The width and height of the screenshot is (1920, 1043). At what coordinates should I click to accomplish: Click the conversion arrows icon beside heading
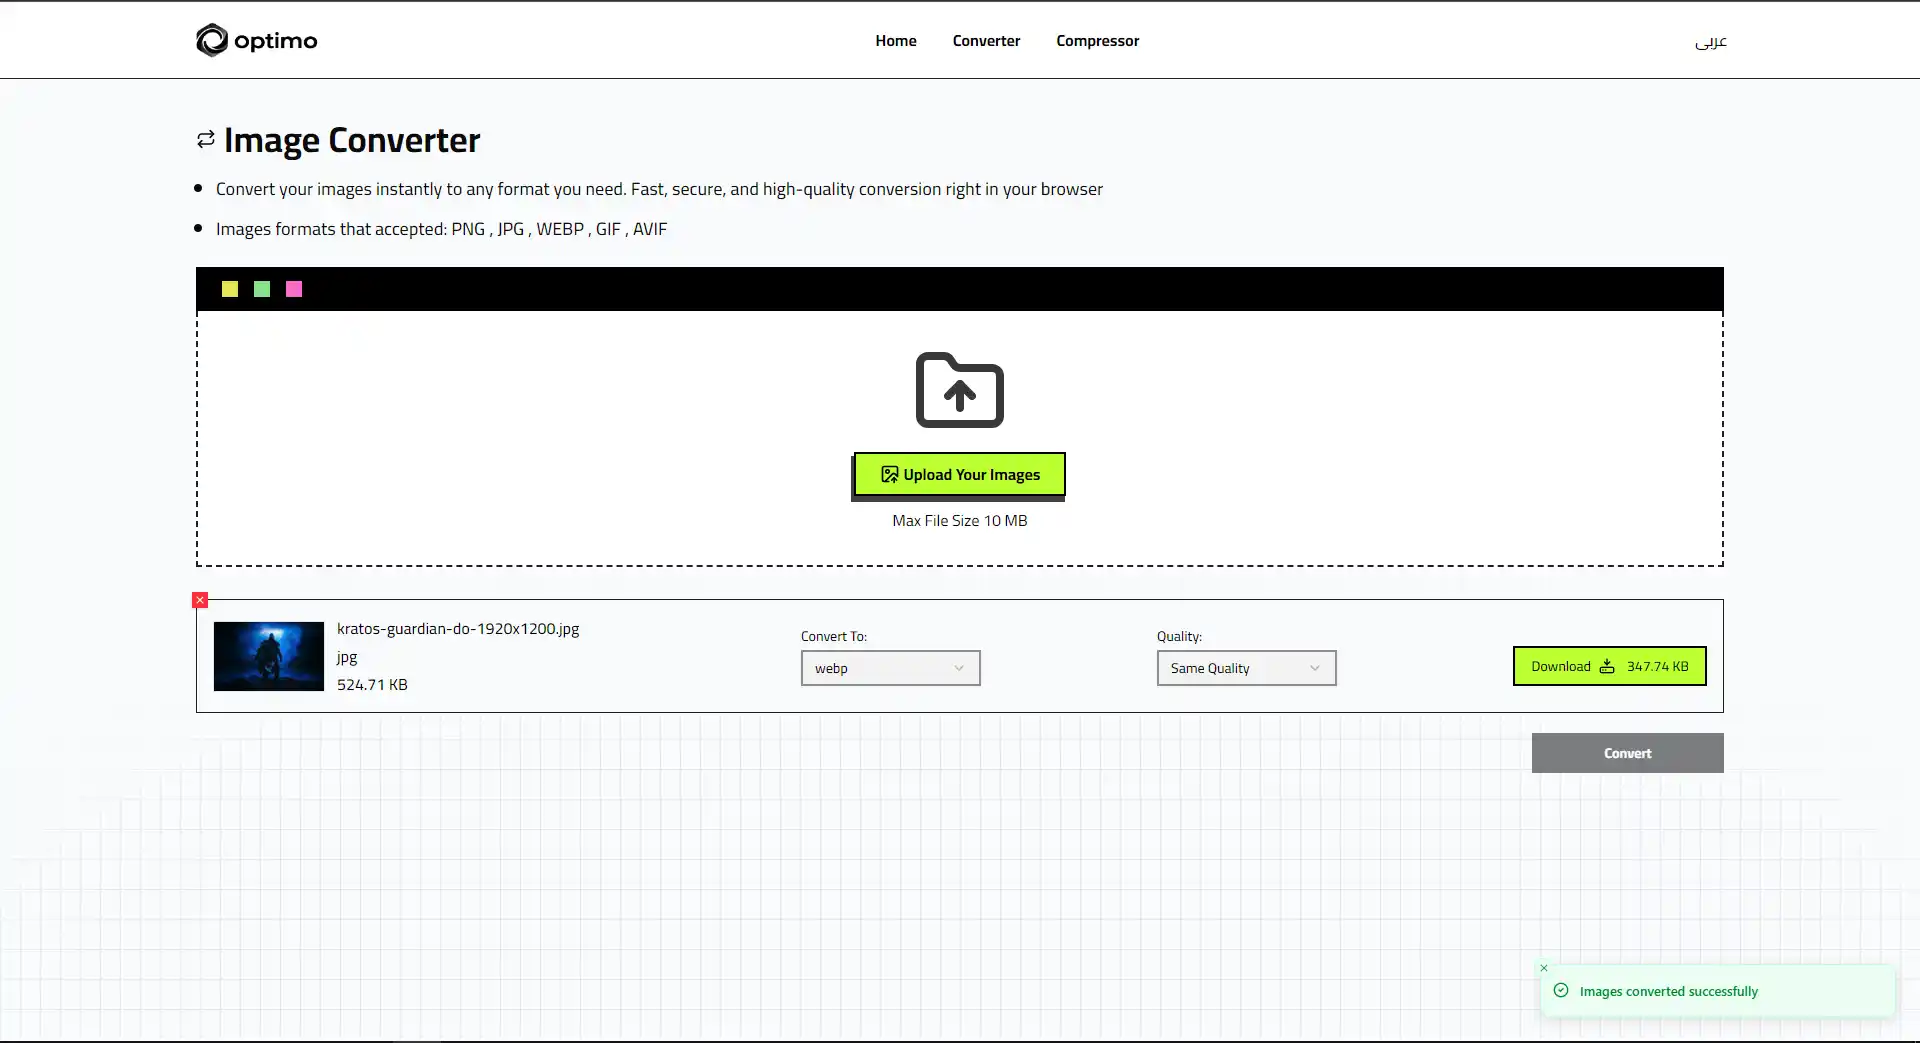(205, 139)
